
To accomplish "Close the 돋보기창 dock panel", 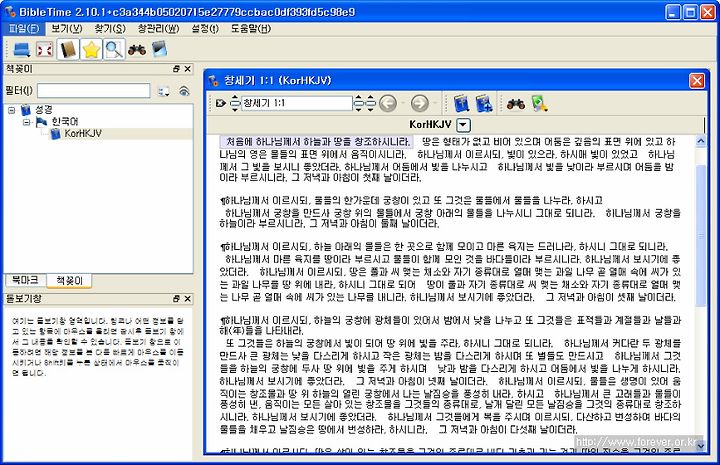I will pyautogui.click(x=187, y=299).
